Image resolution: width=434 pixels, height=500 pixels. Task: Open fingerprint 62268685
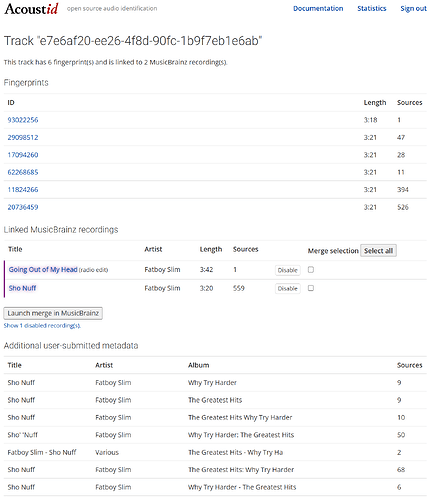pos(23,172)
